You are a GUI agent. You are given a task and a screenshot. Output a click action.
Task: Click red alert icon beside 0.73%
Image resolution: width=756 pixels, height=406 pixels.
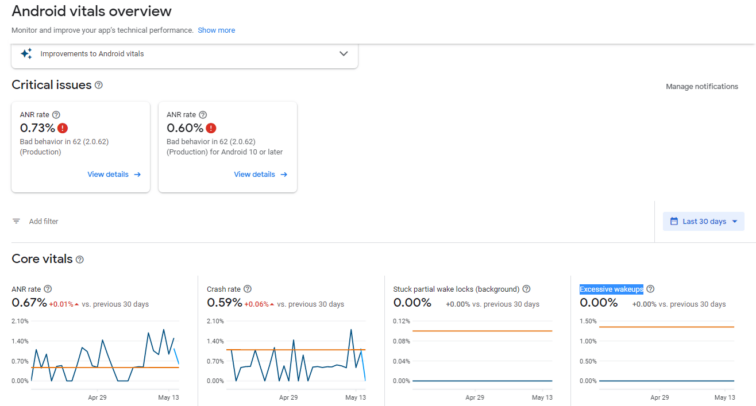tap(63, 128)
